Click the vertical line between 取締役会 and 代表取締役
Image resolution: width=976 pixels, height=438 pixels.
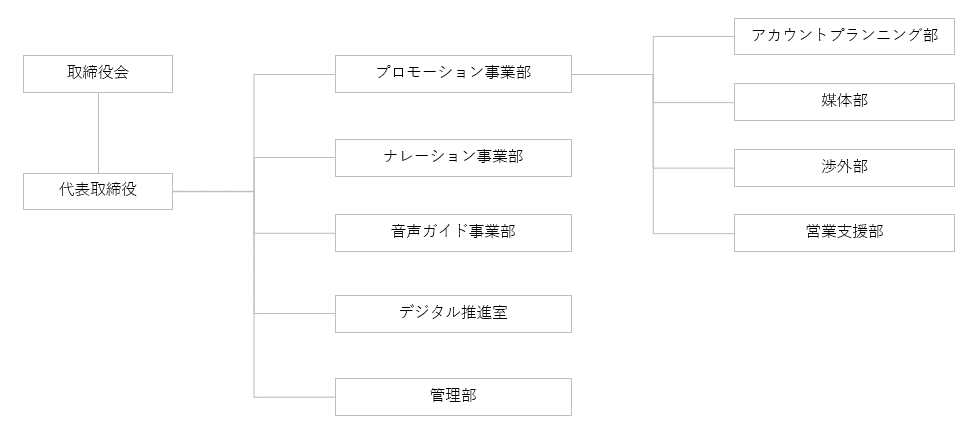point(98,132)
